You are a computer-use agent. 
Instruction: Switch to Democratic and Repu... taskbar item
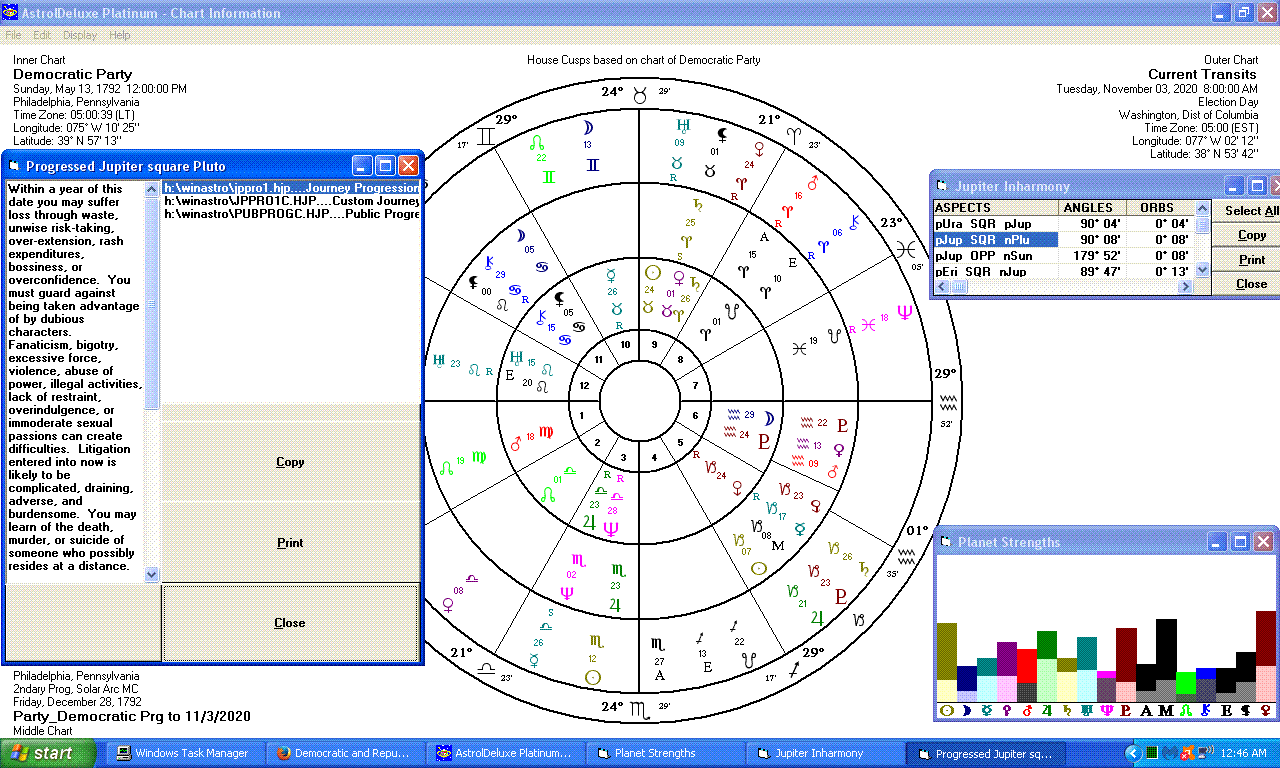pyautogui.click(x=346, y=753)
